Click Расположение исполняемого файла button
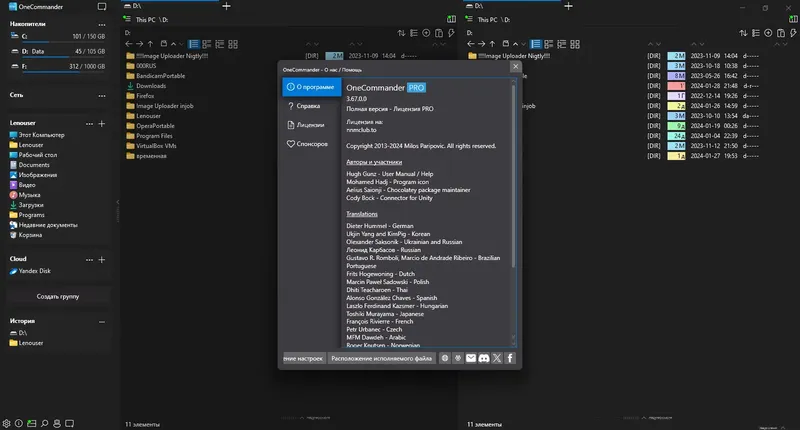 382,358
